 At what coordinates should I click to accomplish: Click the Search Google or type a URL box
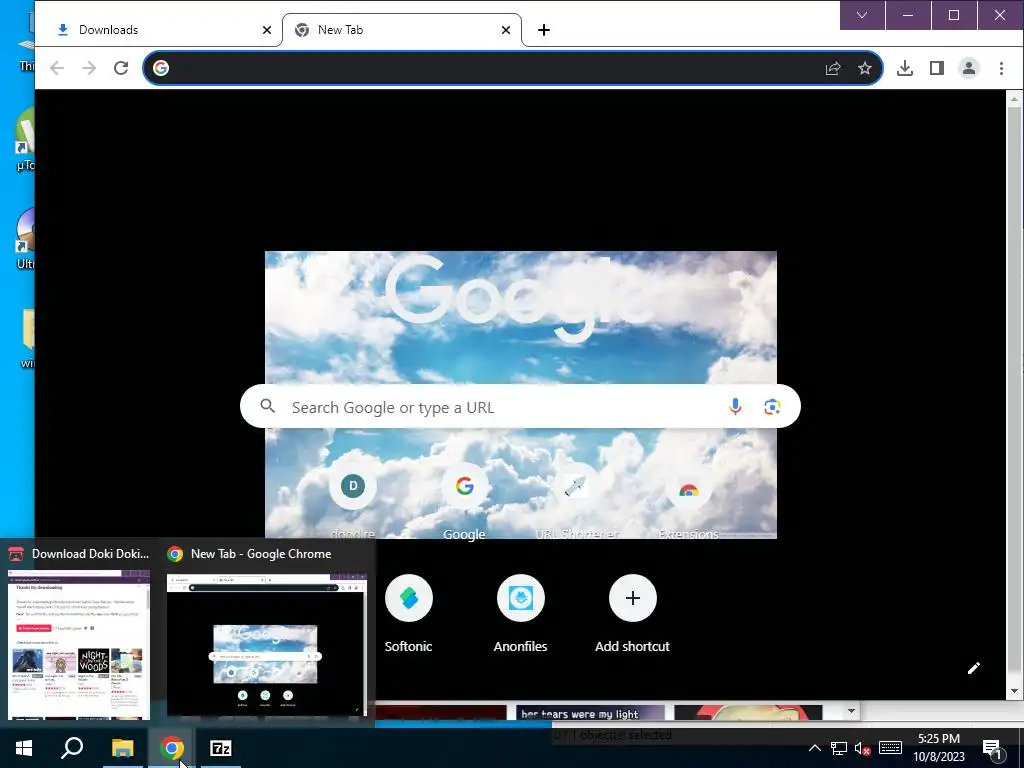[x=520, y=407]
